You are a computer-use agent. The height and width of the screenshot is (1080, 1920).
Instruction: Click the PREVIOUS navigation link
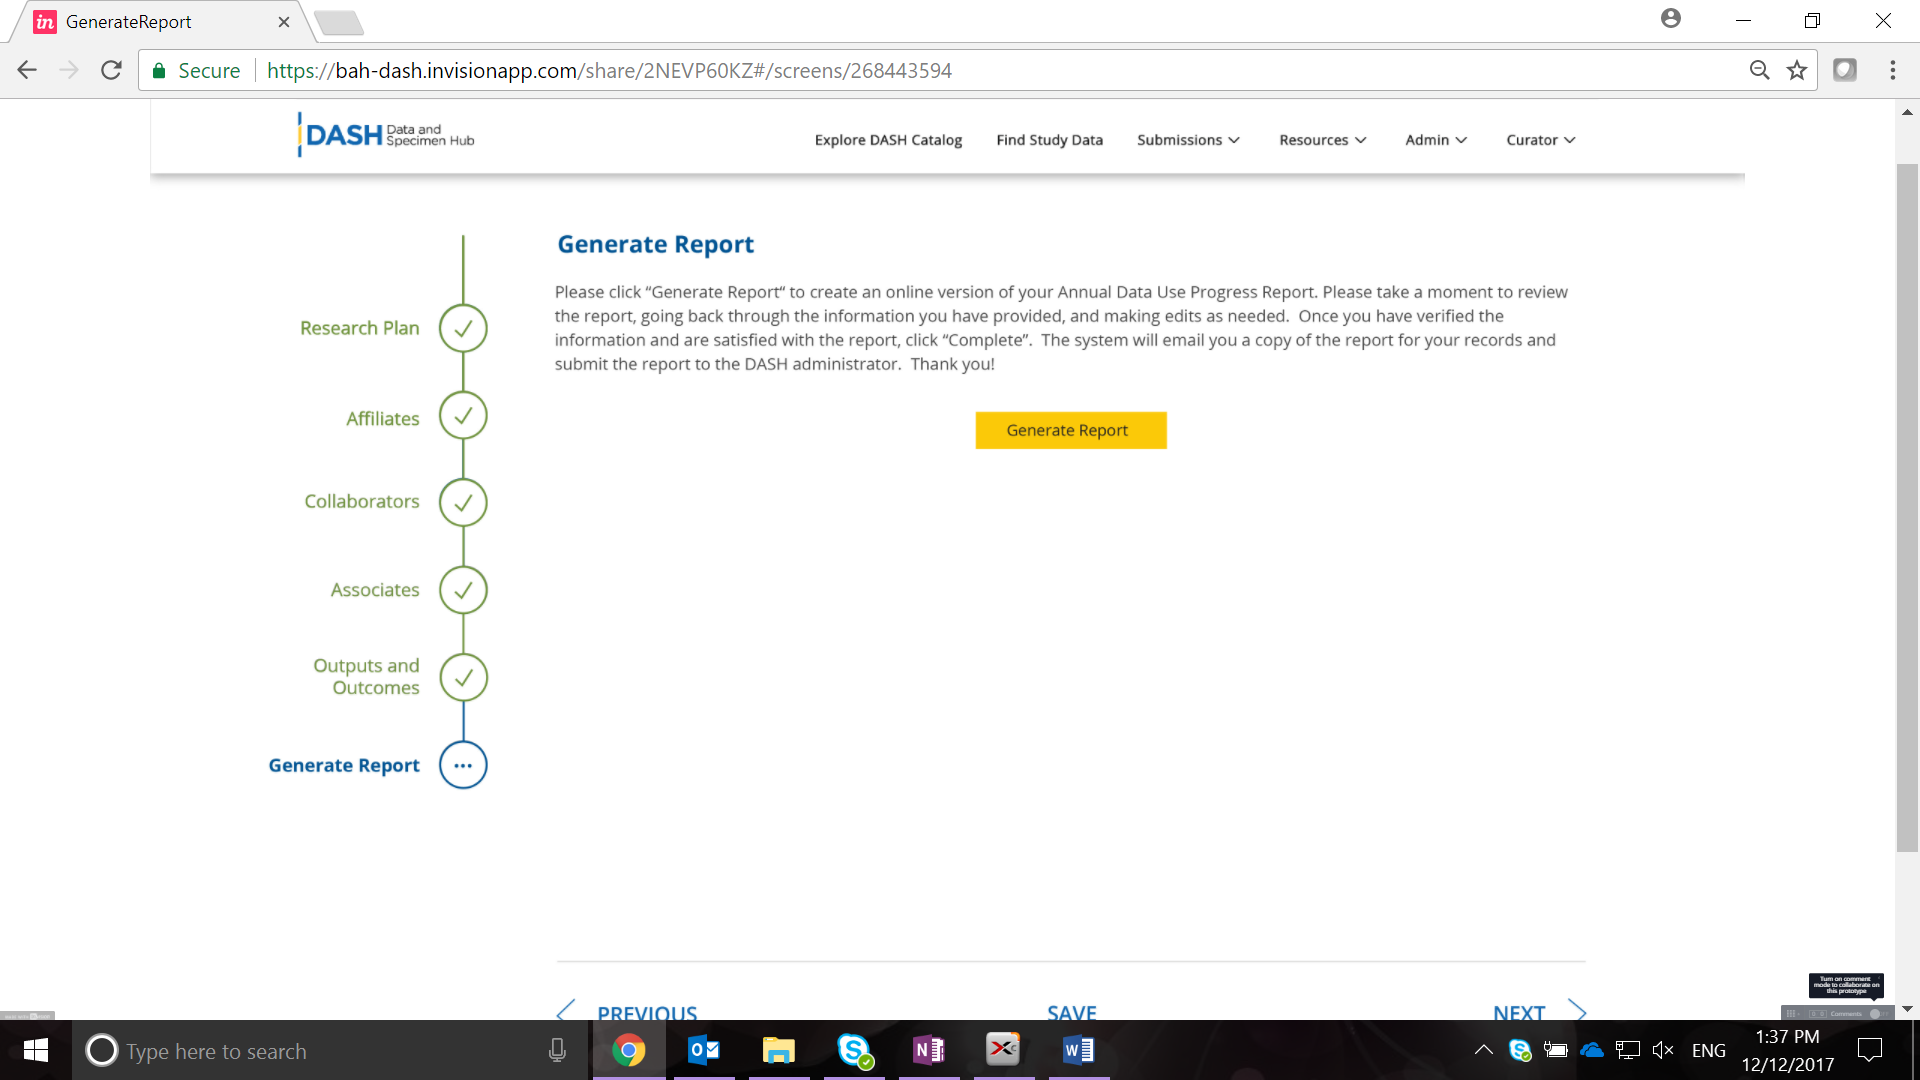point(646,1011)
